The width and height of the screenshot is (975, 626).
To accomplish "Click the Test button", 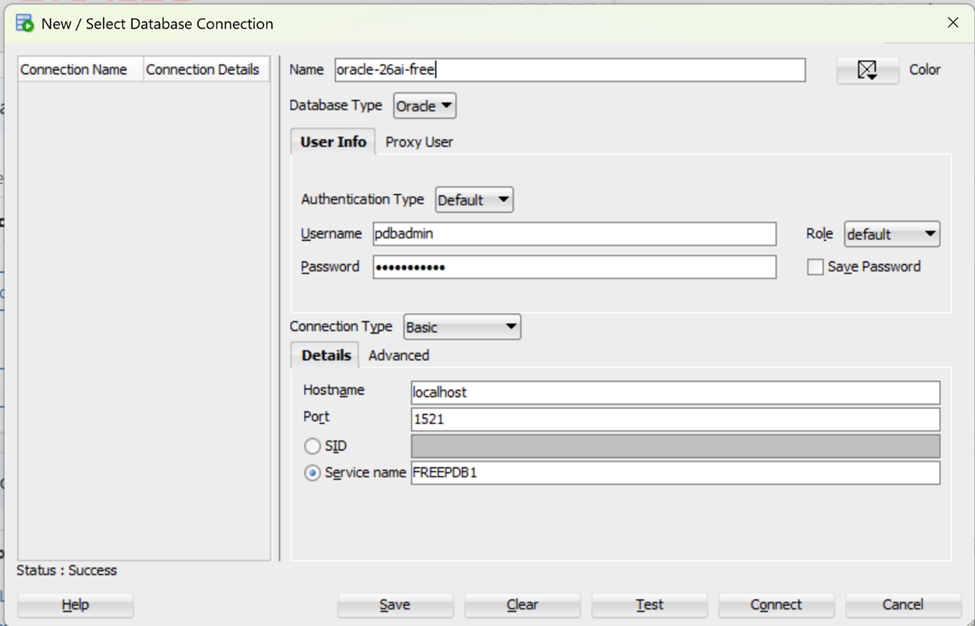I will tap(648, 604).
